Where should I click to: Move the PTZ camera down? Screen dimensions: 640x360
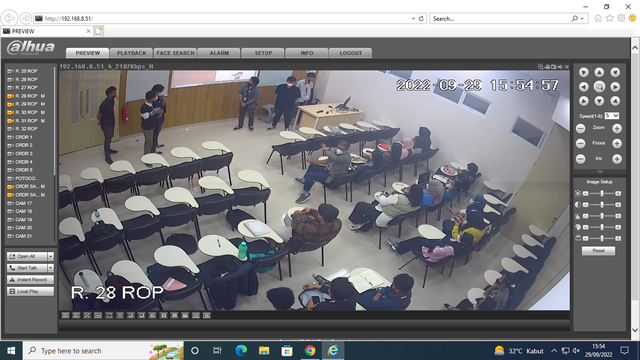[x=599, y=101]
